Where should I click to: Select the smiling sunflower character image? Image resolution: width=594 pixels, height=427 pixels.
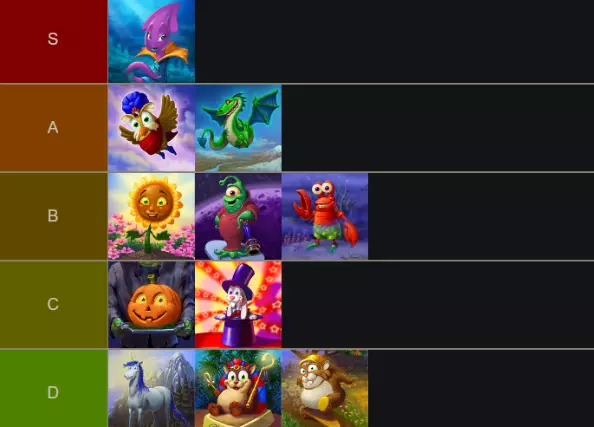152,217
